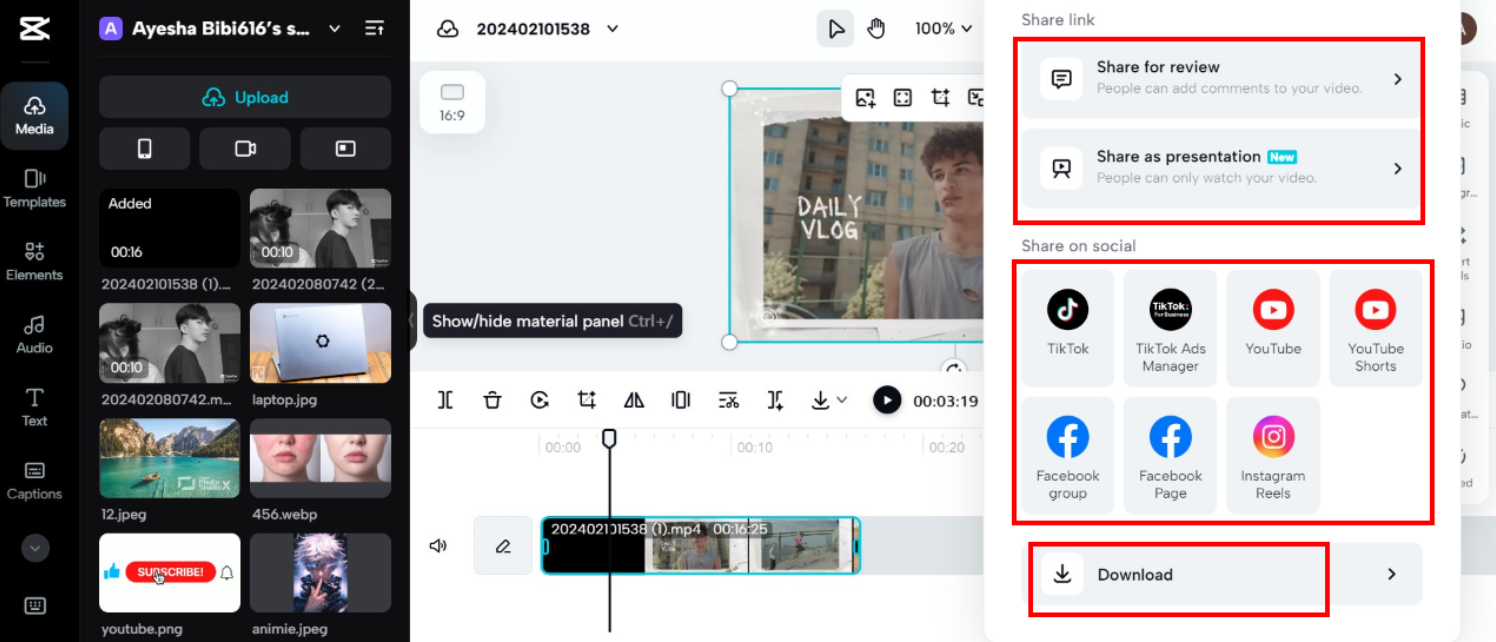Click the split scenes sparkle icon
This screenshot has width=1496, height=642.
point(775,400)
